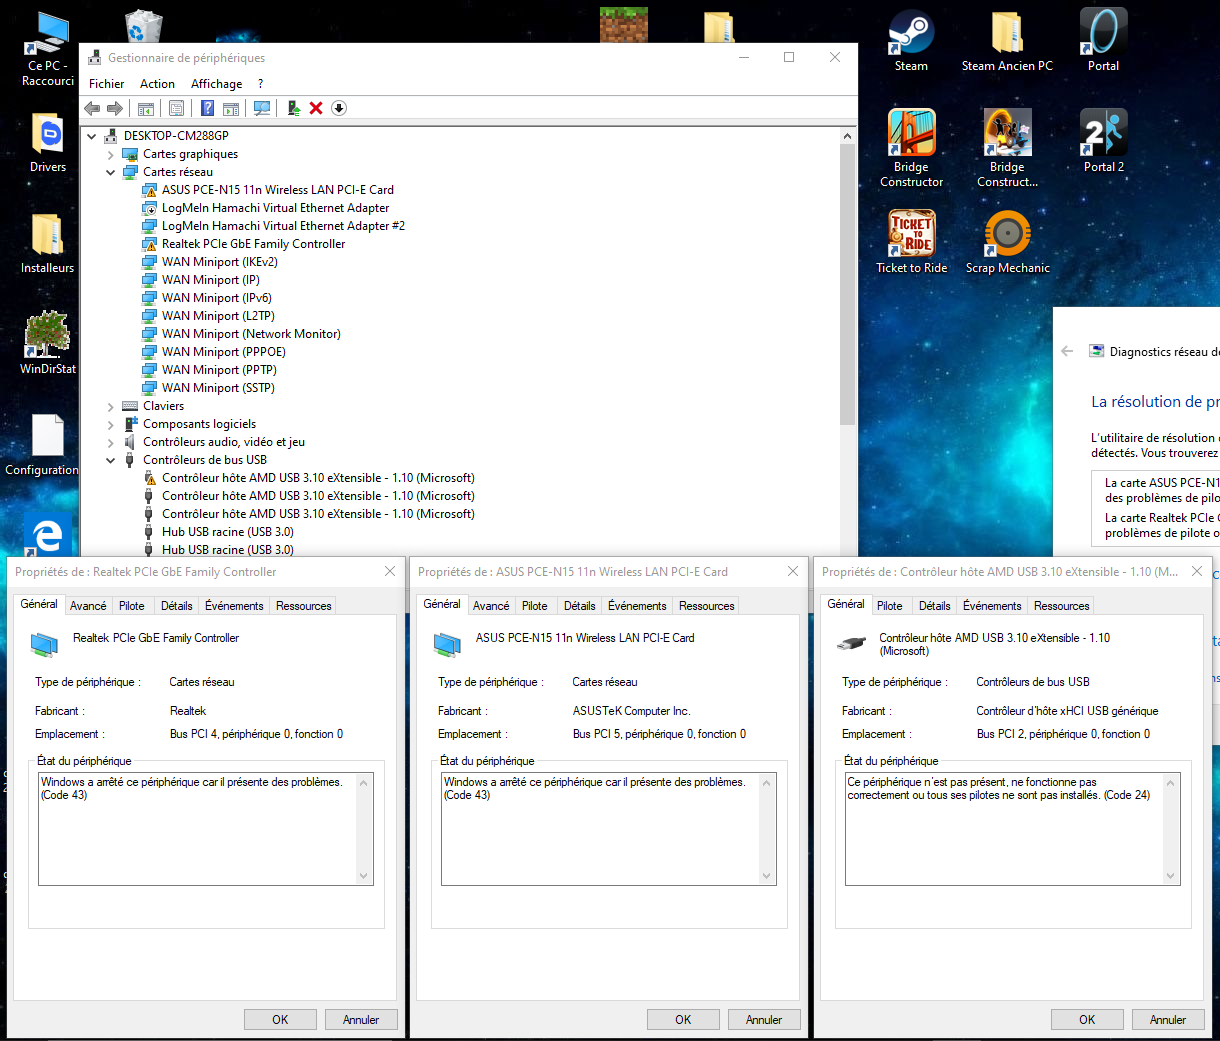Image resolution: width=1220 pixels, height=1041 pixels.
Task: Click Annuler in Realtek PCIe GbE properties
Action: coord(361,1020)
